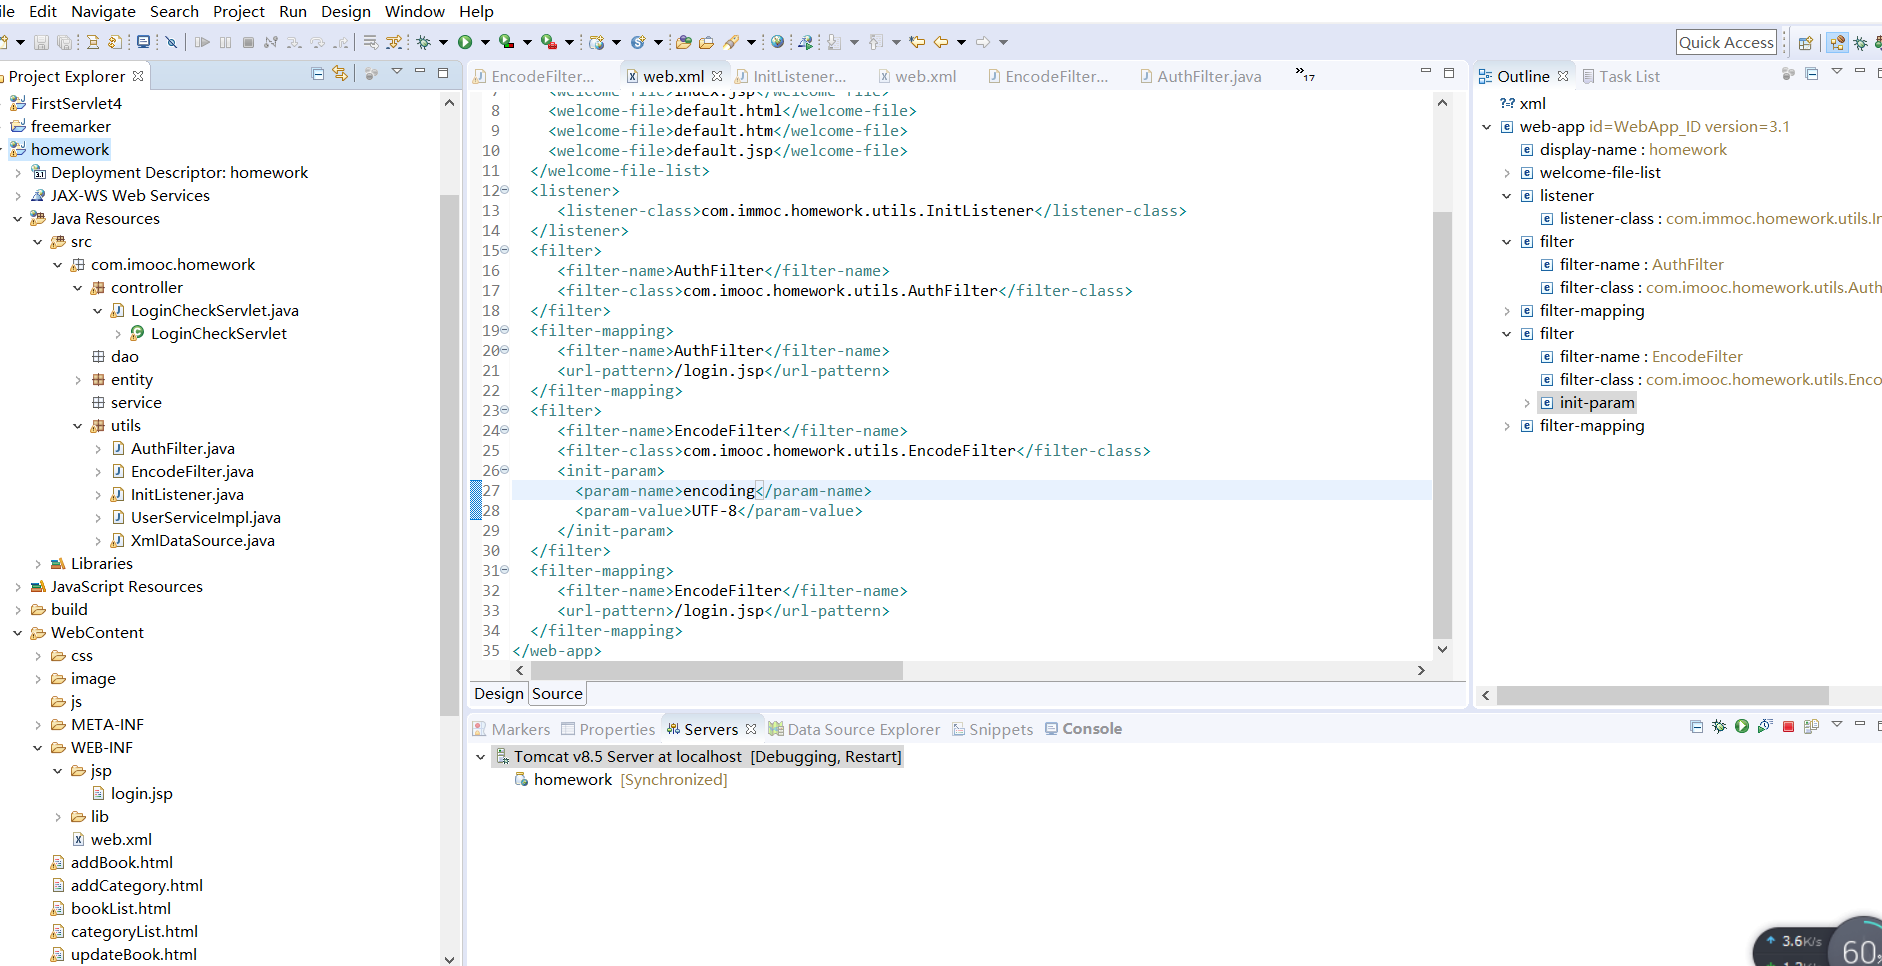This screenshot has width=1882, height=966.
Task: Click the Run on Server coverage icon
Action: pyautogui.click(x=507, y=42)
